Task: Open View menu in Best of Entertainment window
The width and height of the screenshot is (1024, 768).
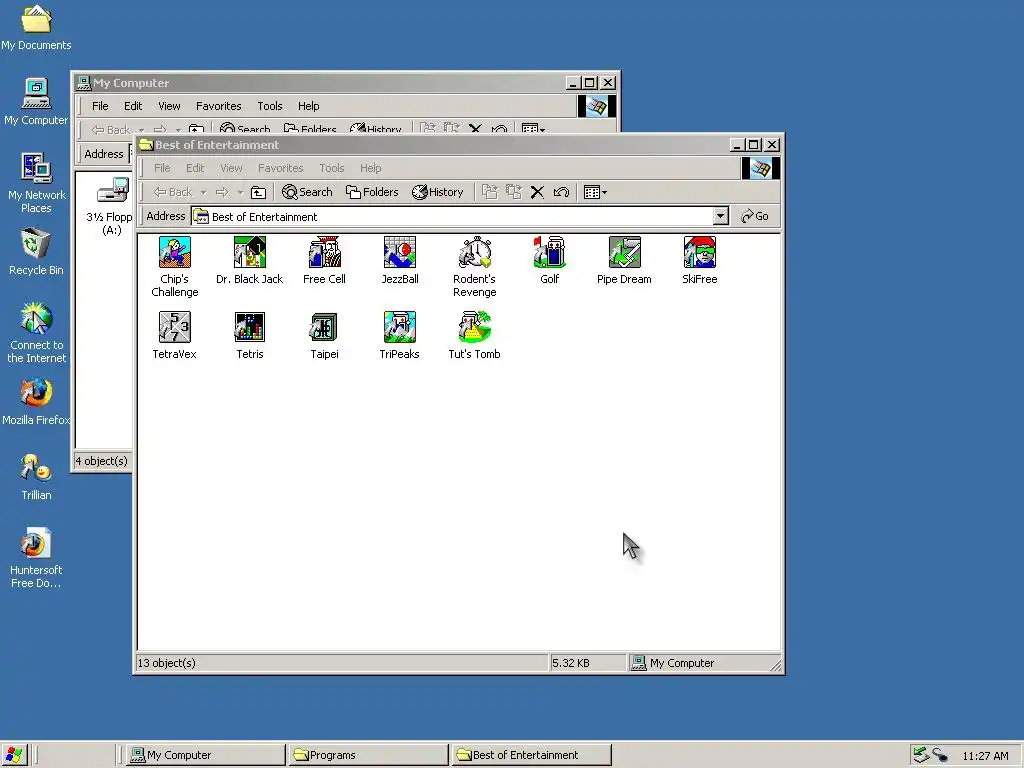Action: (231, 168)
